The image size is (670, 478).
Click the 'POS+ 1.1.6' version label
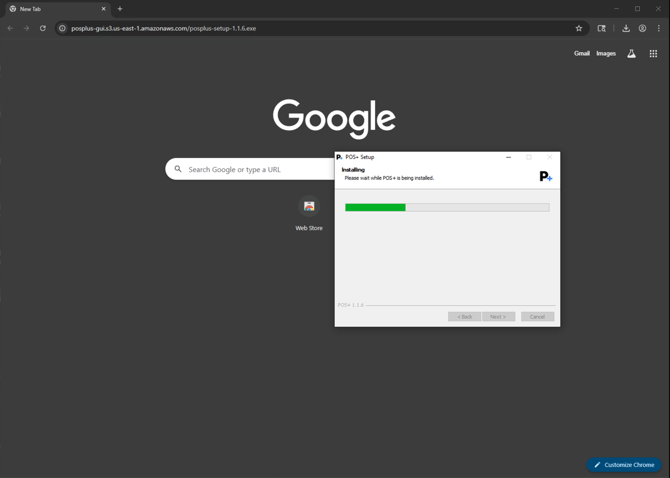point(351,305)
